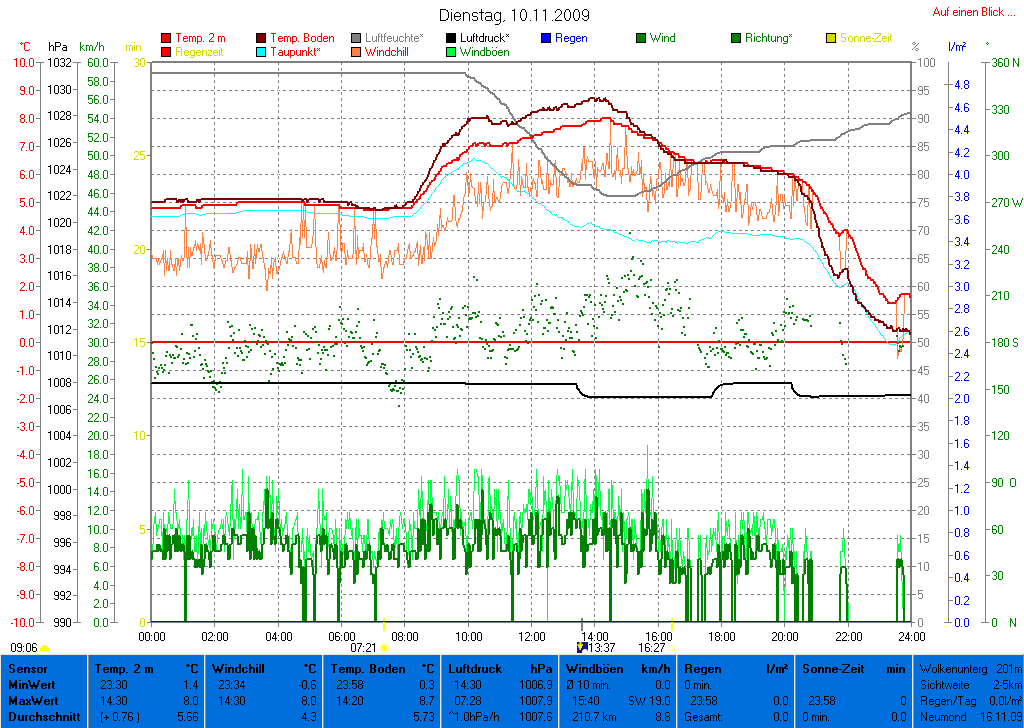Click the black Luftdruck legend square

[x=451, y=38]
